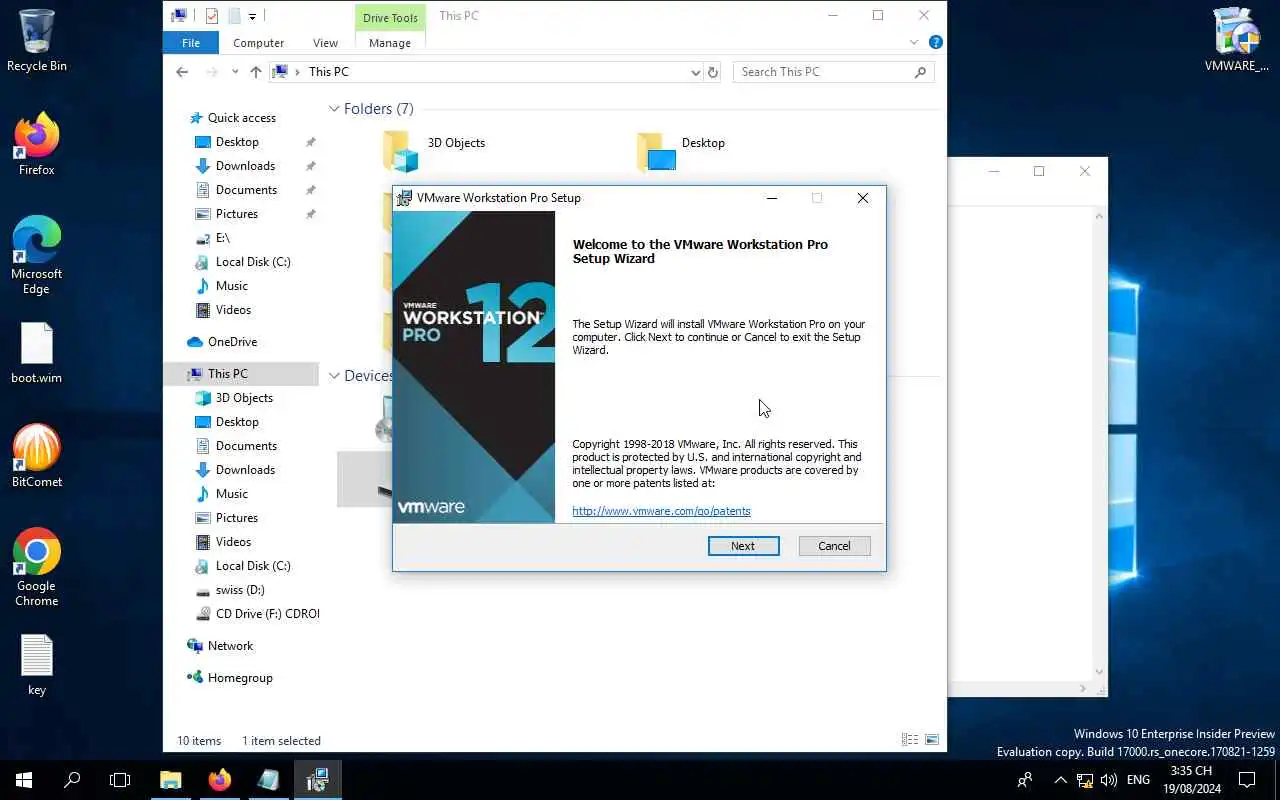Select the key text file on desktop
1280x800 pixels.
coord(37,666)
